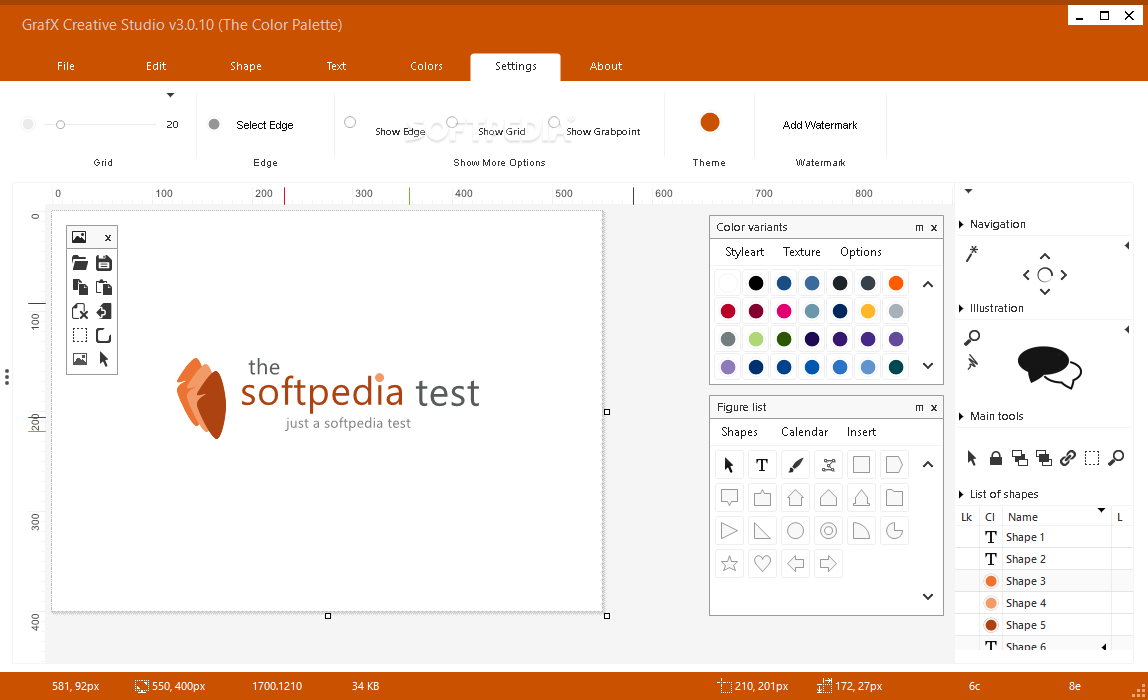Click the navigation pan up arrow

tap(1045, 256)
